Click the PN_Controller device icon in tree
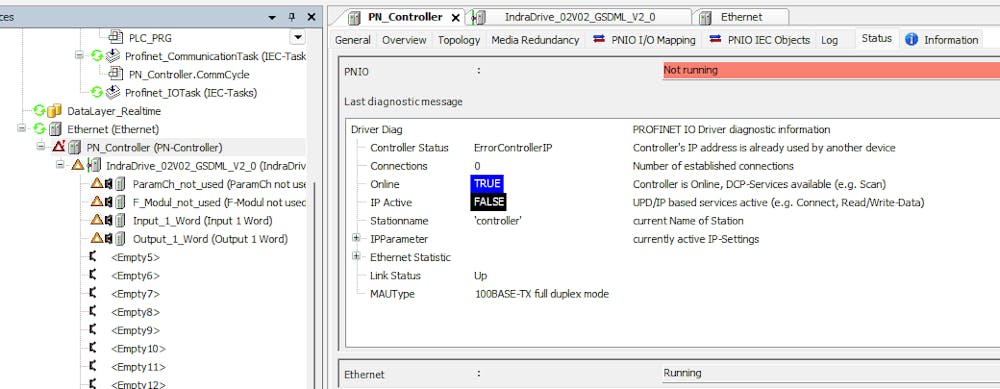Image resolution: width=1000 pixels, height=389 pixels. coord(74,147)
